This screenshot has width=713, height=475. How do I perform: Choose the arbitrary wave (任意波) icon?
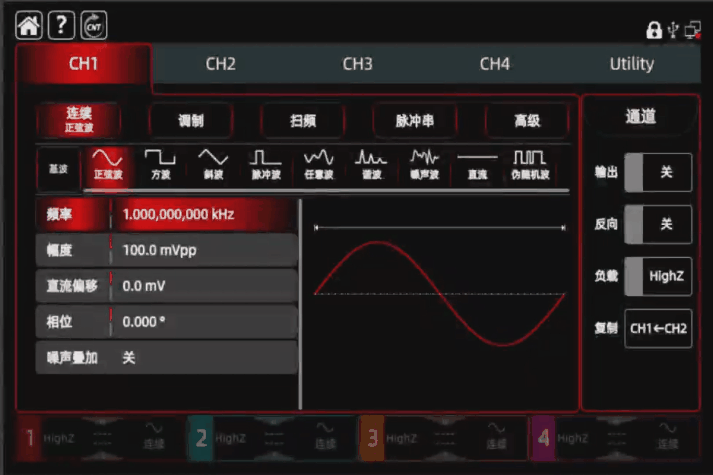pyautogui.click(x=318, y=164)
